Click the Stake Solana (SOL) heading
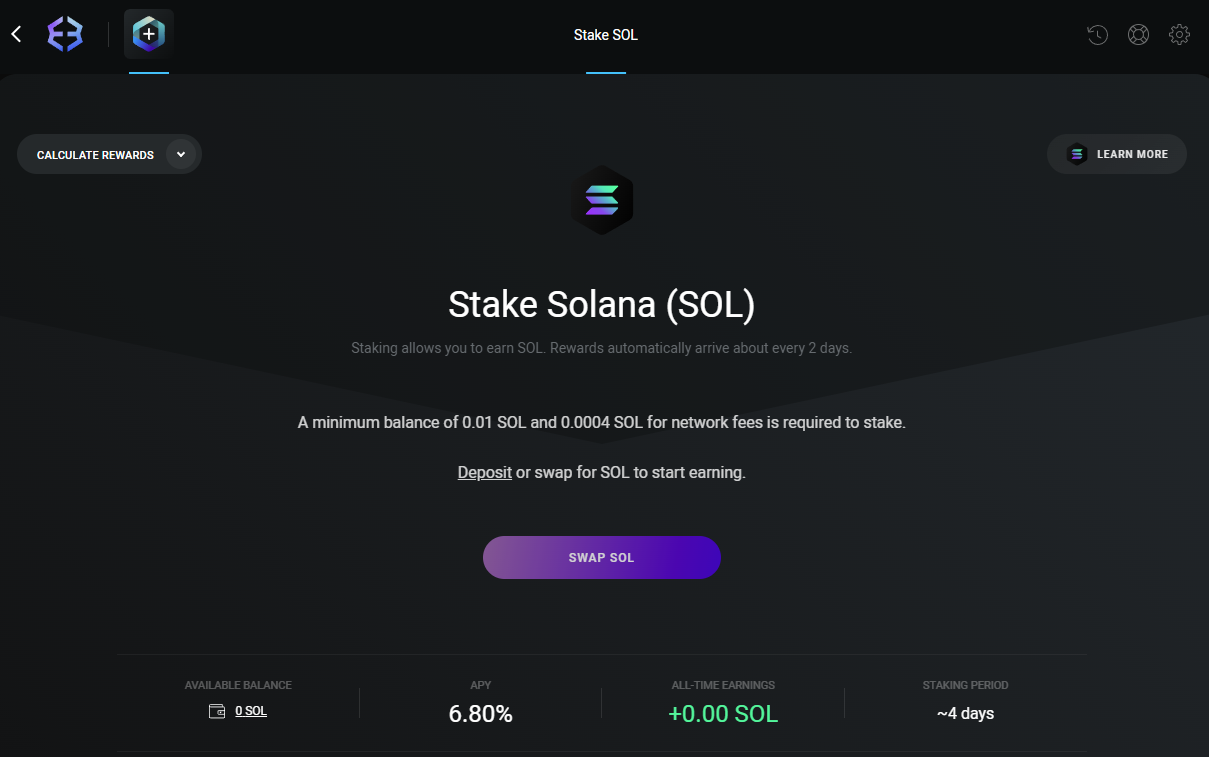Screen dimensions: 1209x757 pos(602,304)
